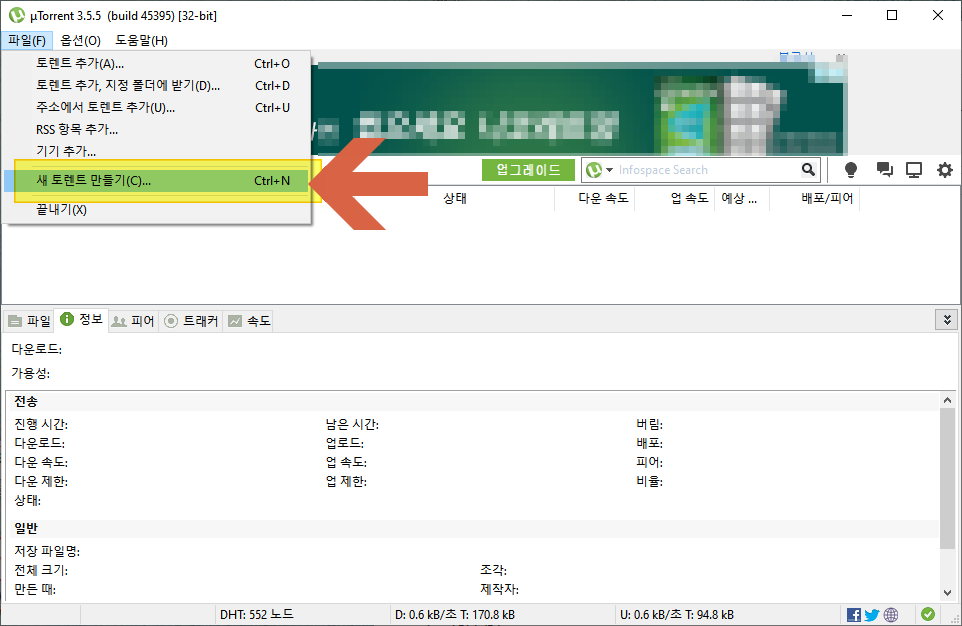Image resolution: width=962 pixels, height=626 pixels.
Task: Click the Twitter icon in status bar
Action: [x=872, y=614]
